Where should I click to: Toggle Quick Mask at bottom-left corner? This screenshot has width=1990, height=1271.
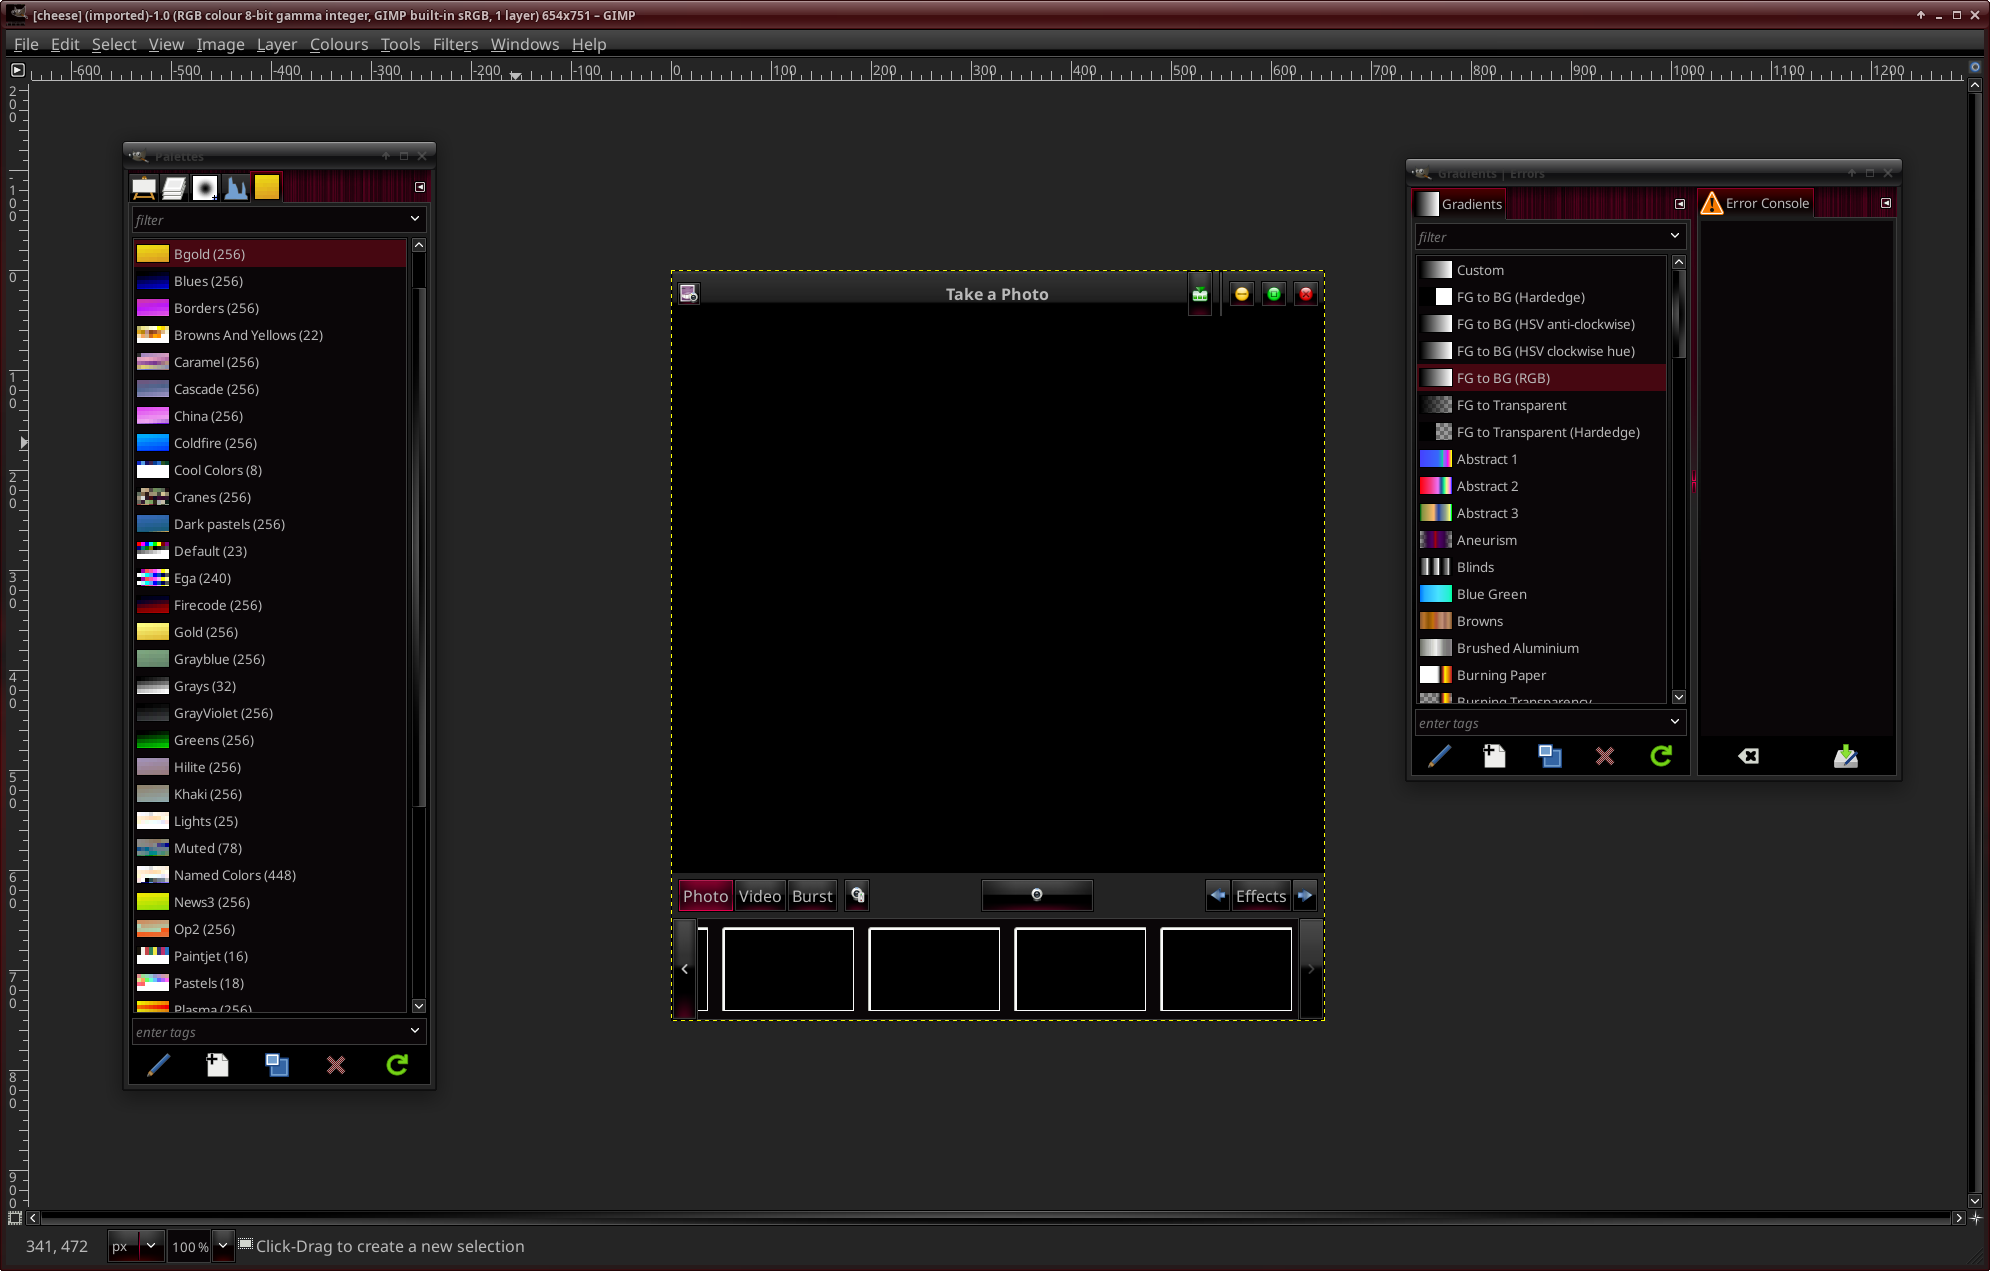[x=15, y=1218]
